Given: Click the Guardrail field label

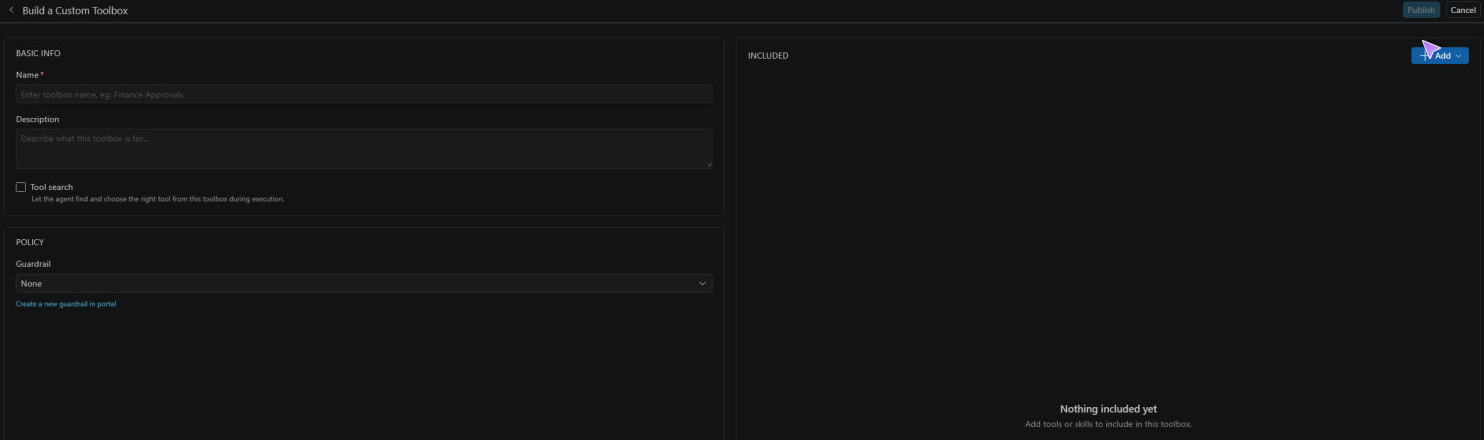Looking at the screenshot, I should point(33,264).
